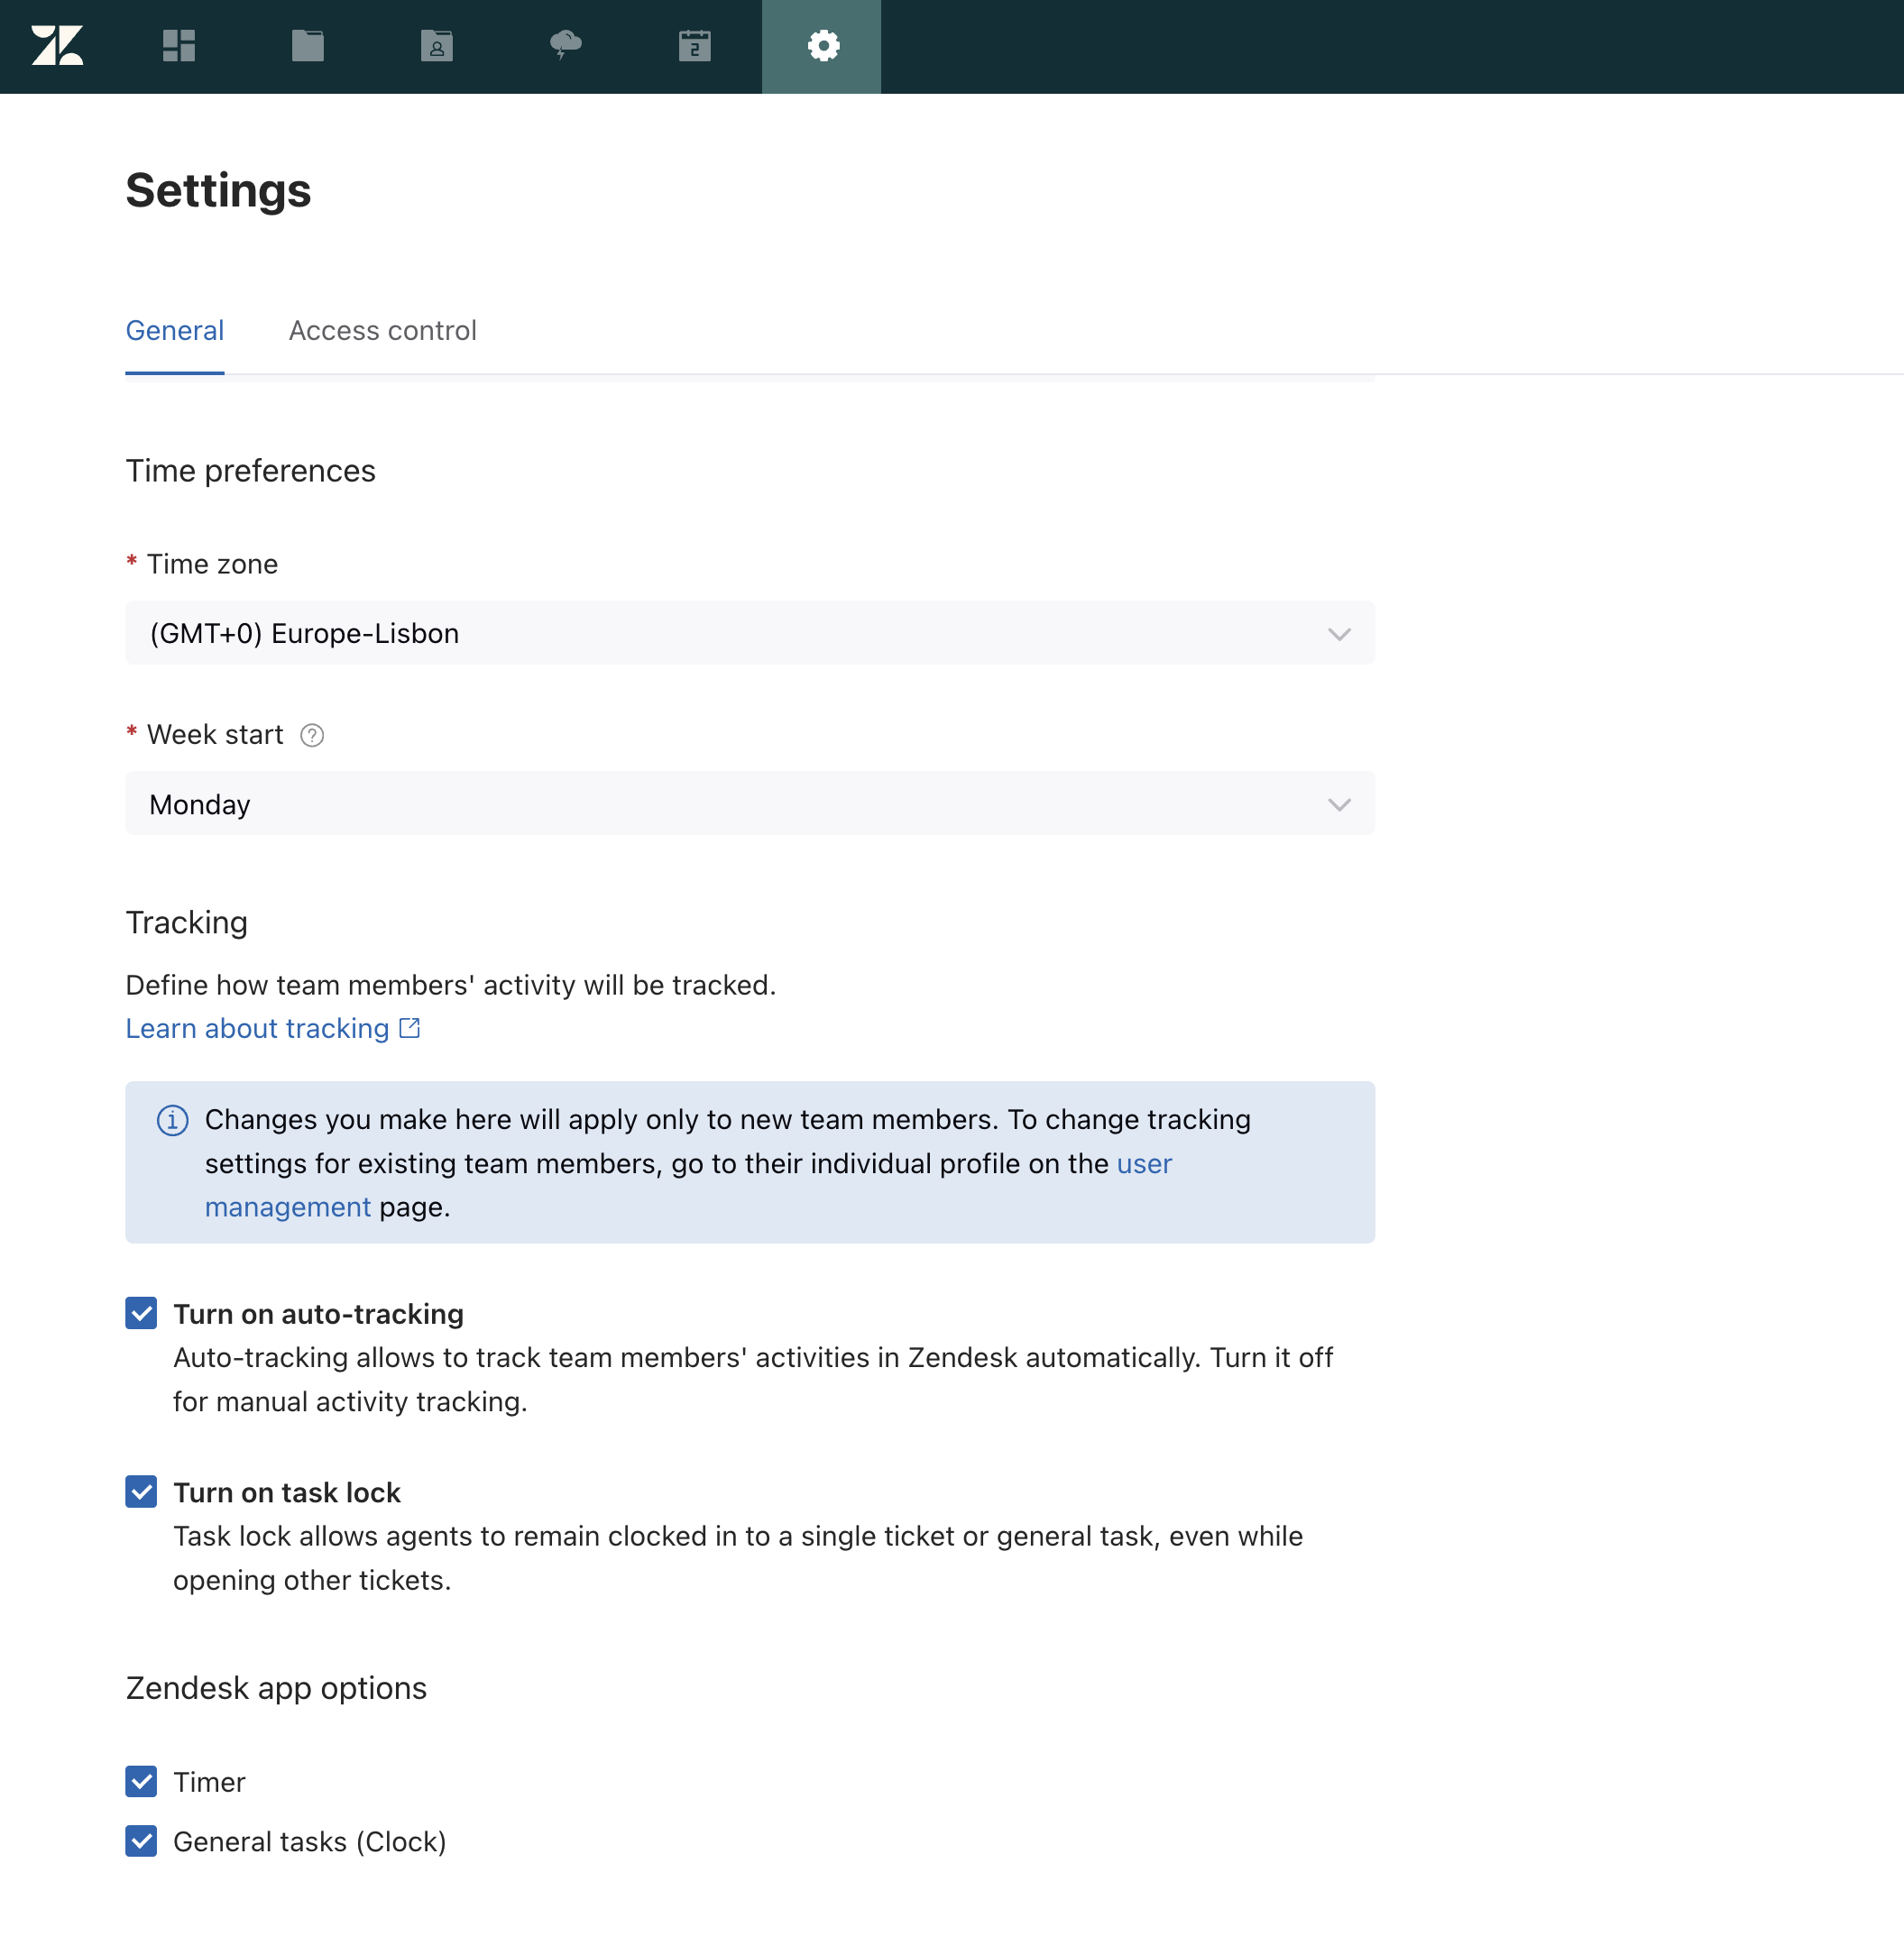The height and width of the screenshot is (1946, 1904).
Task: Select the Settings gear icon
Action: pyautogui.click(x=823, y=46)
